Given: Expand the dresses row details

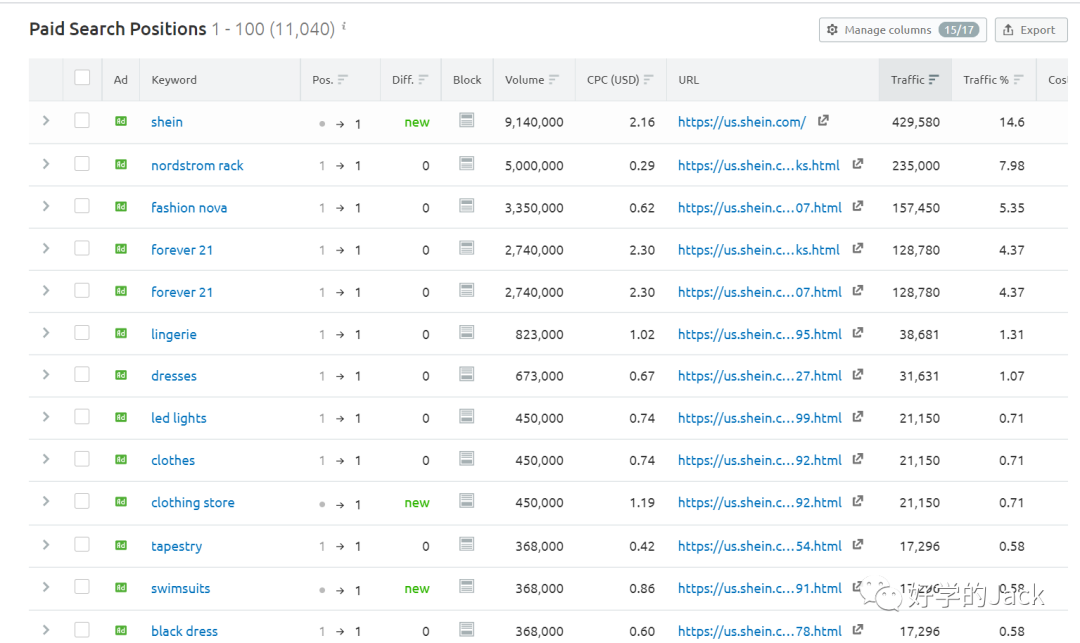Looking at the screenshot, I should [x=46, y=375].
